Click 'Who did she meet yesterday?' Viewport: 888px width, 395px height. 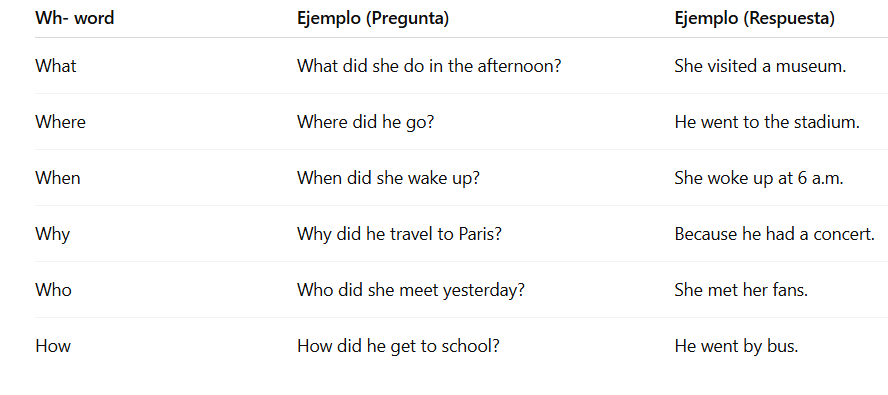tap(411, 291)
